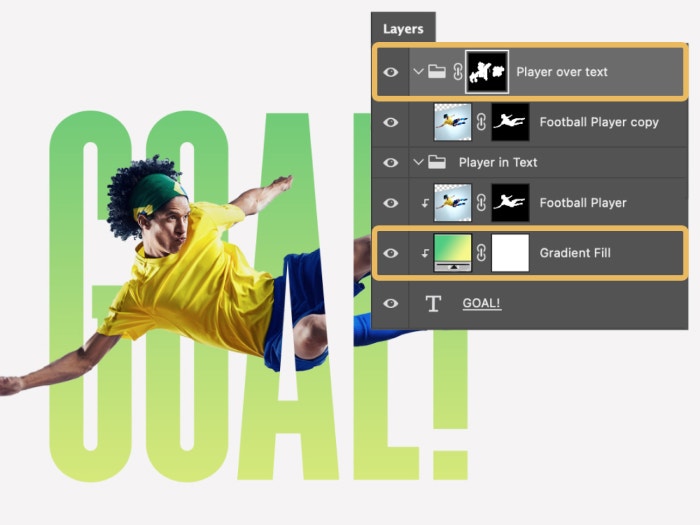Toggle visibility of Football Player layer
Screen dimensions: 700x525
[x=391, y=203]
